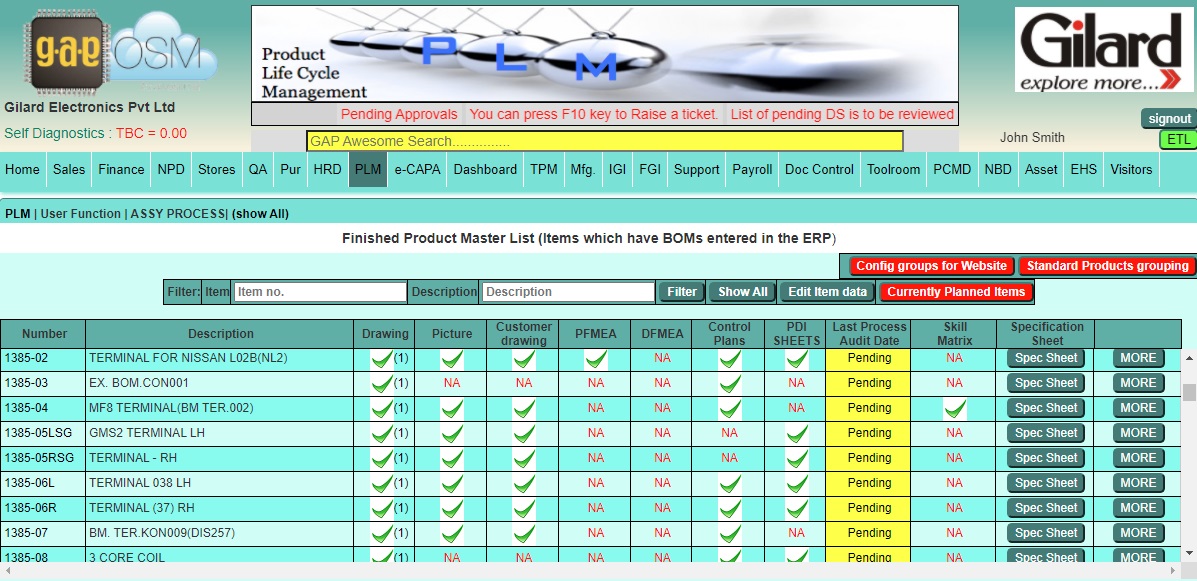Viewport: 1197px width, 581px height.
Task: Select the Doc Control menu item
Action: [x=819, y=170]
